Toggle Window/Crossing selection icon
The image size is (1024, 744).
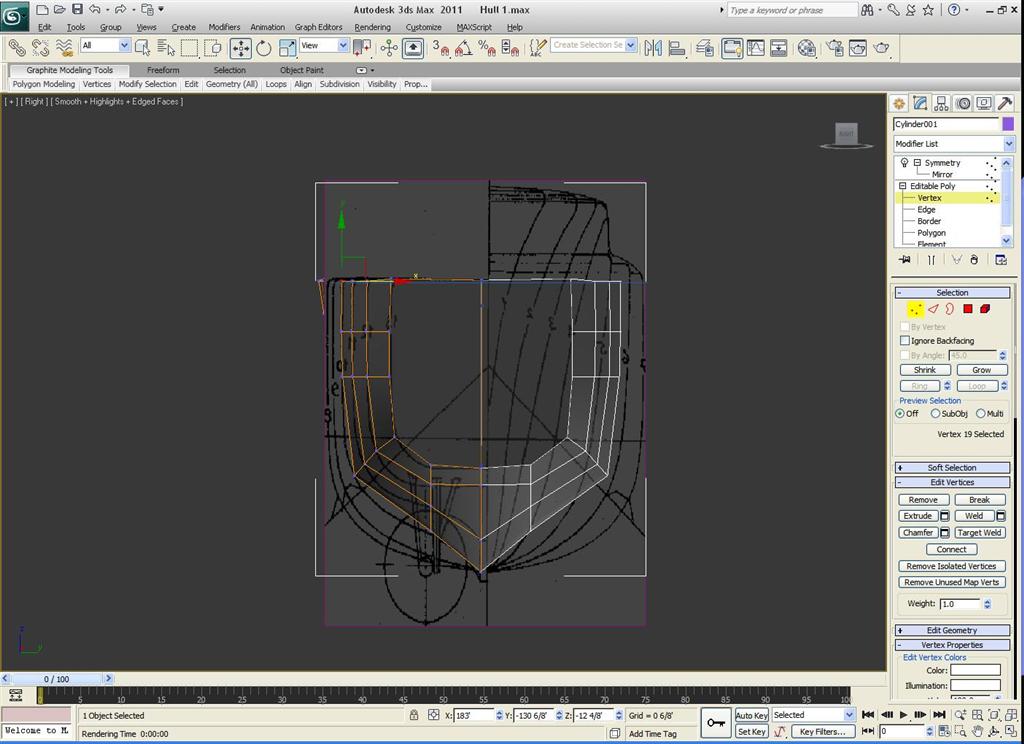point(212,48)
